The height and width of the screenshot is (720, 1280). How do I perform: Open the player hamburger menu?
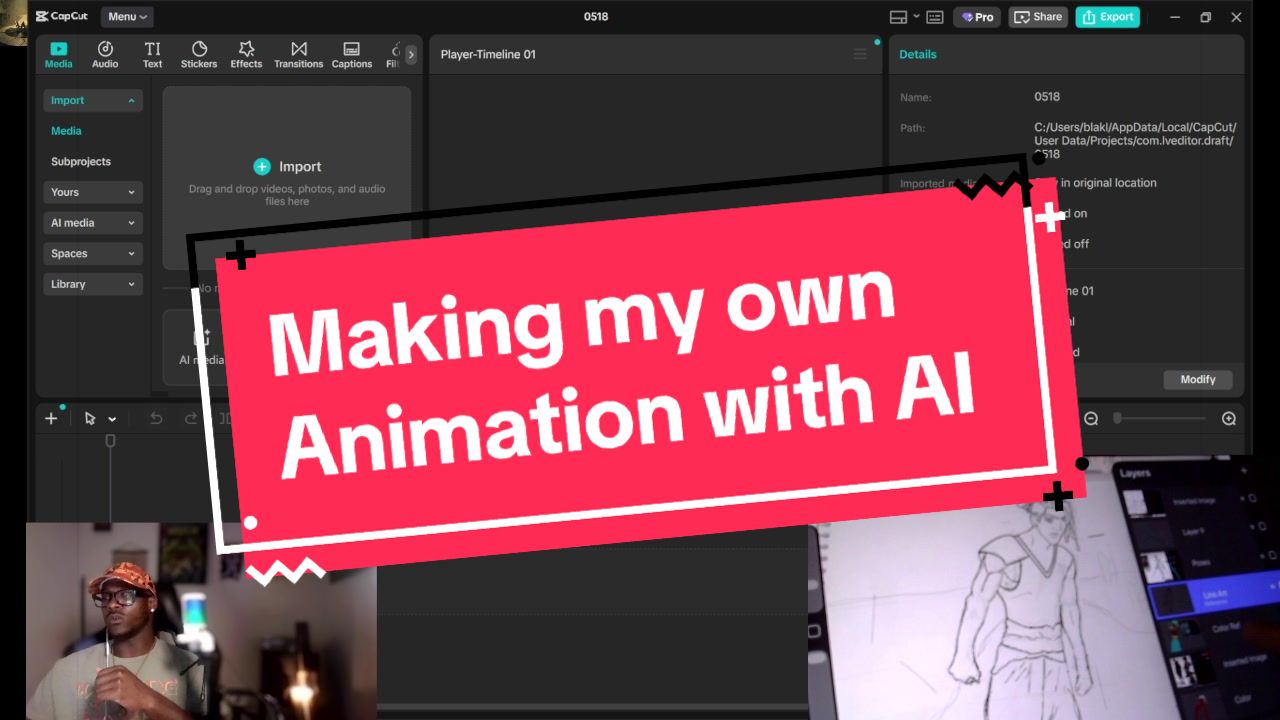(860, 54)
